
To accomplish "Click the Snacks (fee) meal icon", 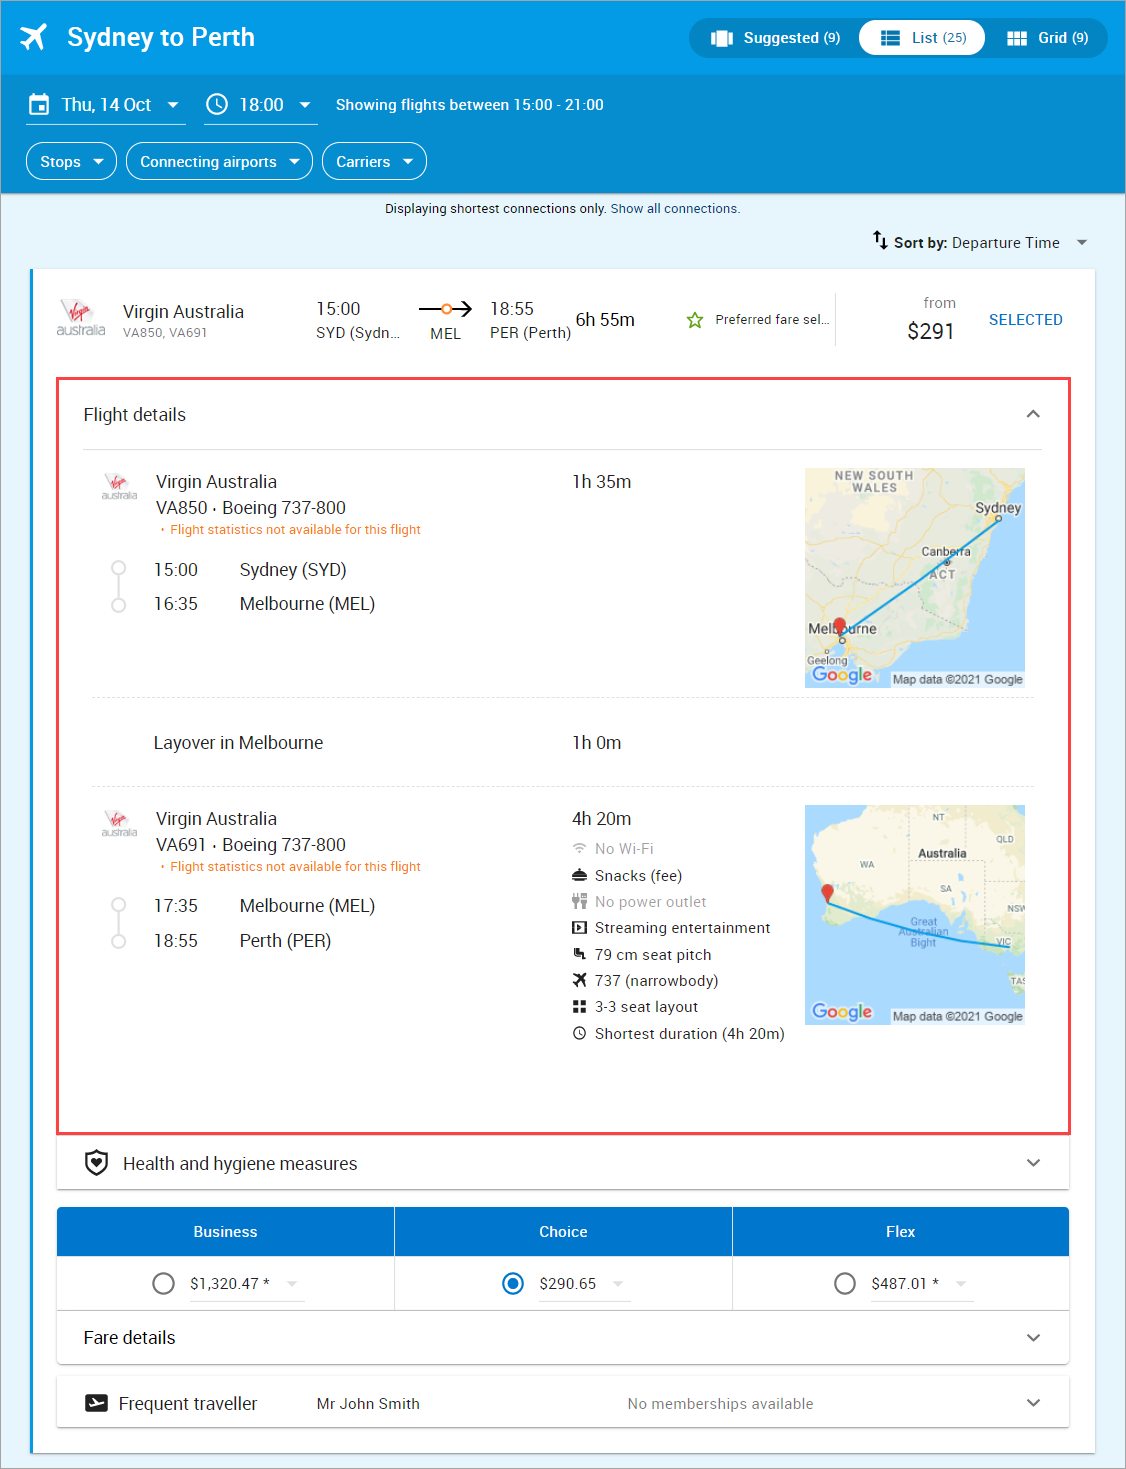I will 579,875.
